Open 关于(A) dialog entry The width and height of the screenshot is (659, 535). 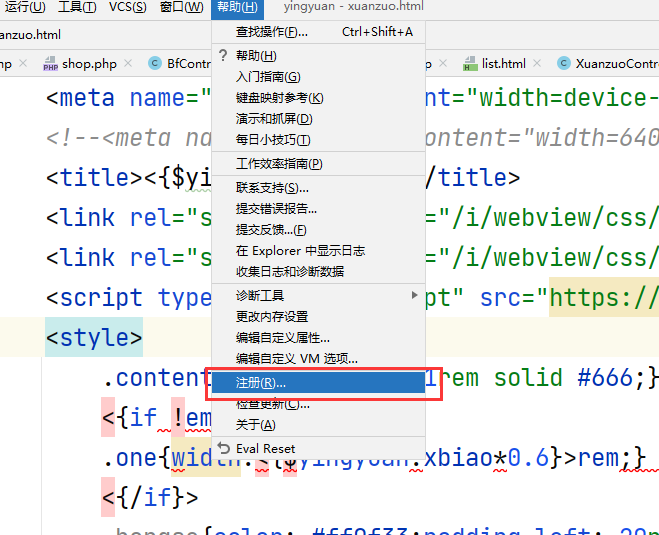(x=319, y=425)
